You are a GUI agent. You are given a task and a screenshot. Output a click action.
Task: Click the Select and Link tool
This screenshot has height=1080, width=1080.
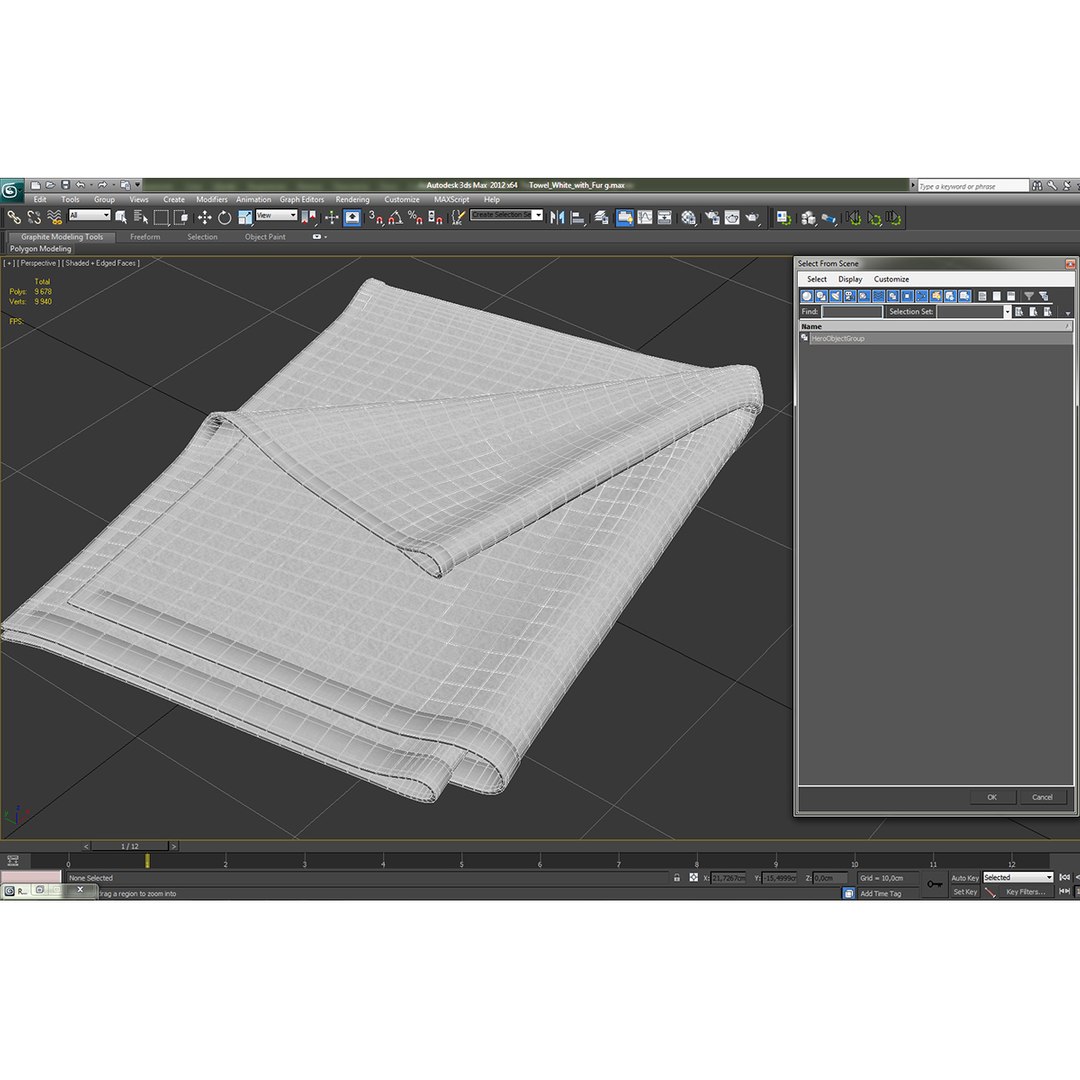pyautogui.click(x=14, y=218)
